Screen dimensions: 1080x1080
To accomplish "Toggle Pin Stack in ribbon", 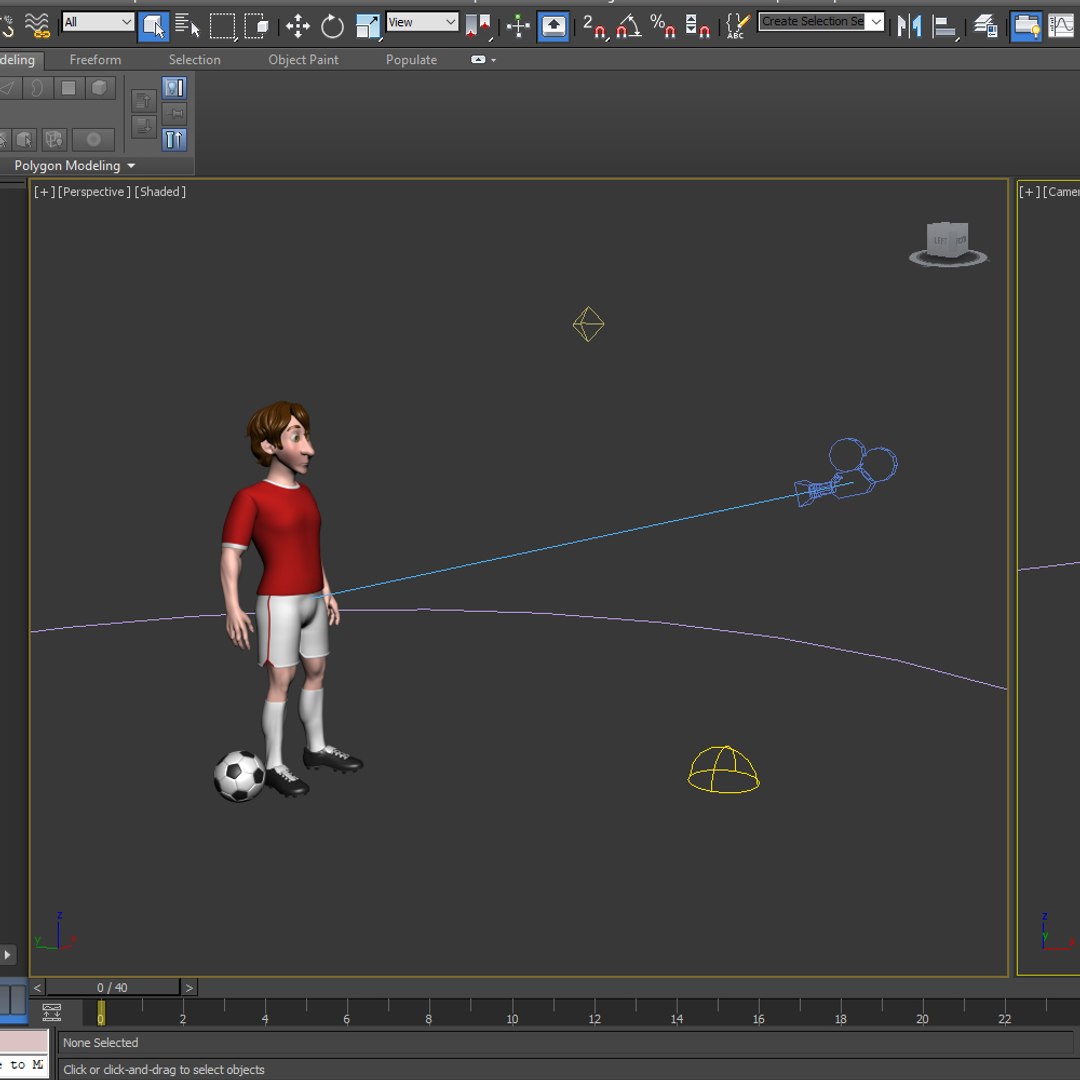I will 174,114.
